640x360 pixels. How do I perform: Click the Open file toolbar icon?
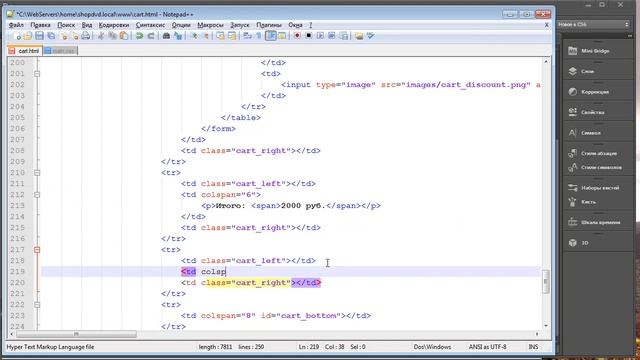[28, 36]
